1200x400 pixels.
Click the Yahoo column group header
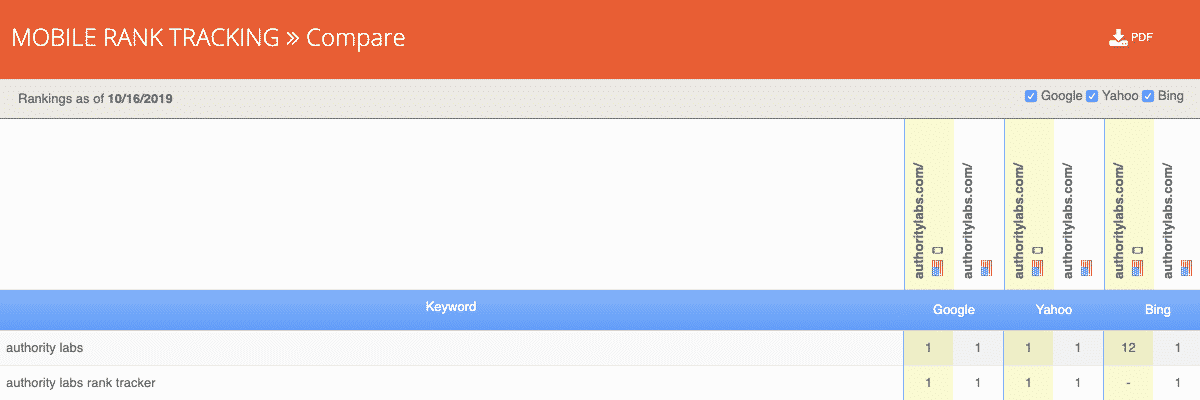(1053, 310)
